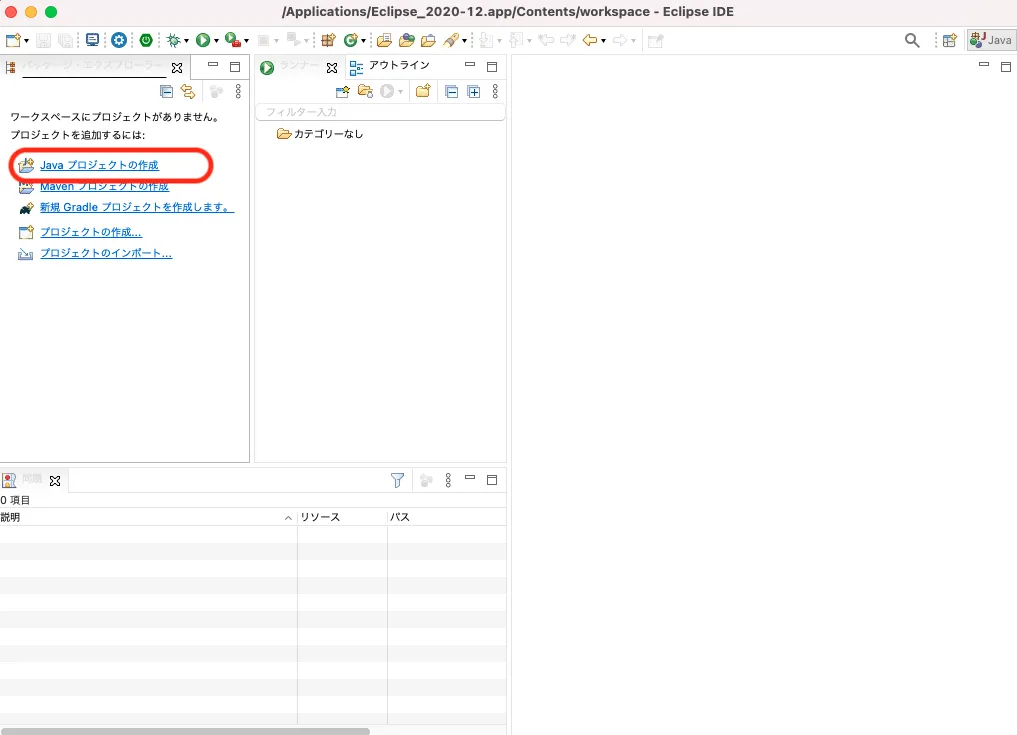The height and width of the screenshot is (735, 1017).
Task: Click the Open Task folder icon
Action: click(428, 40)
